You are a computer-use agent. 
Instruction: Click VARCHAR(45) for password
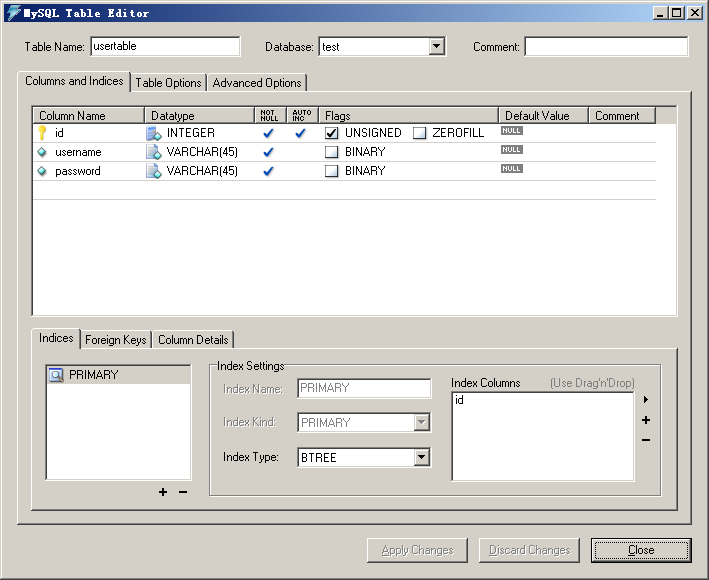(202, 171)
